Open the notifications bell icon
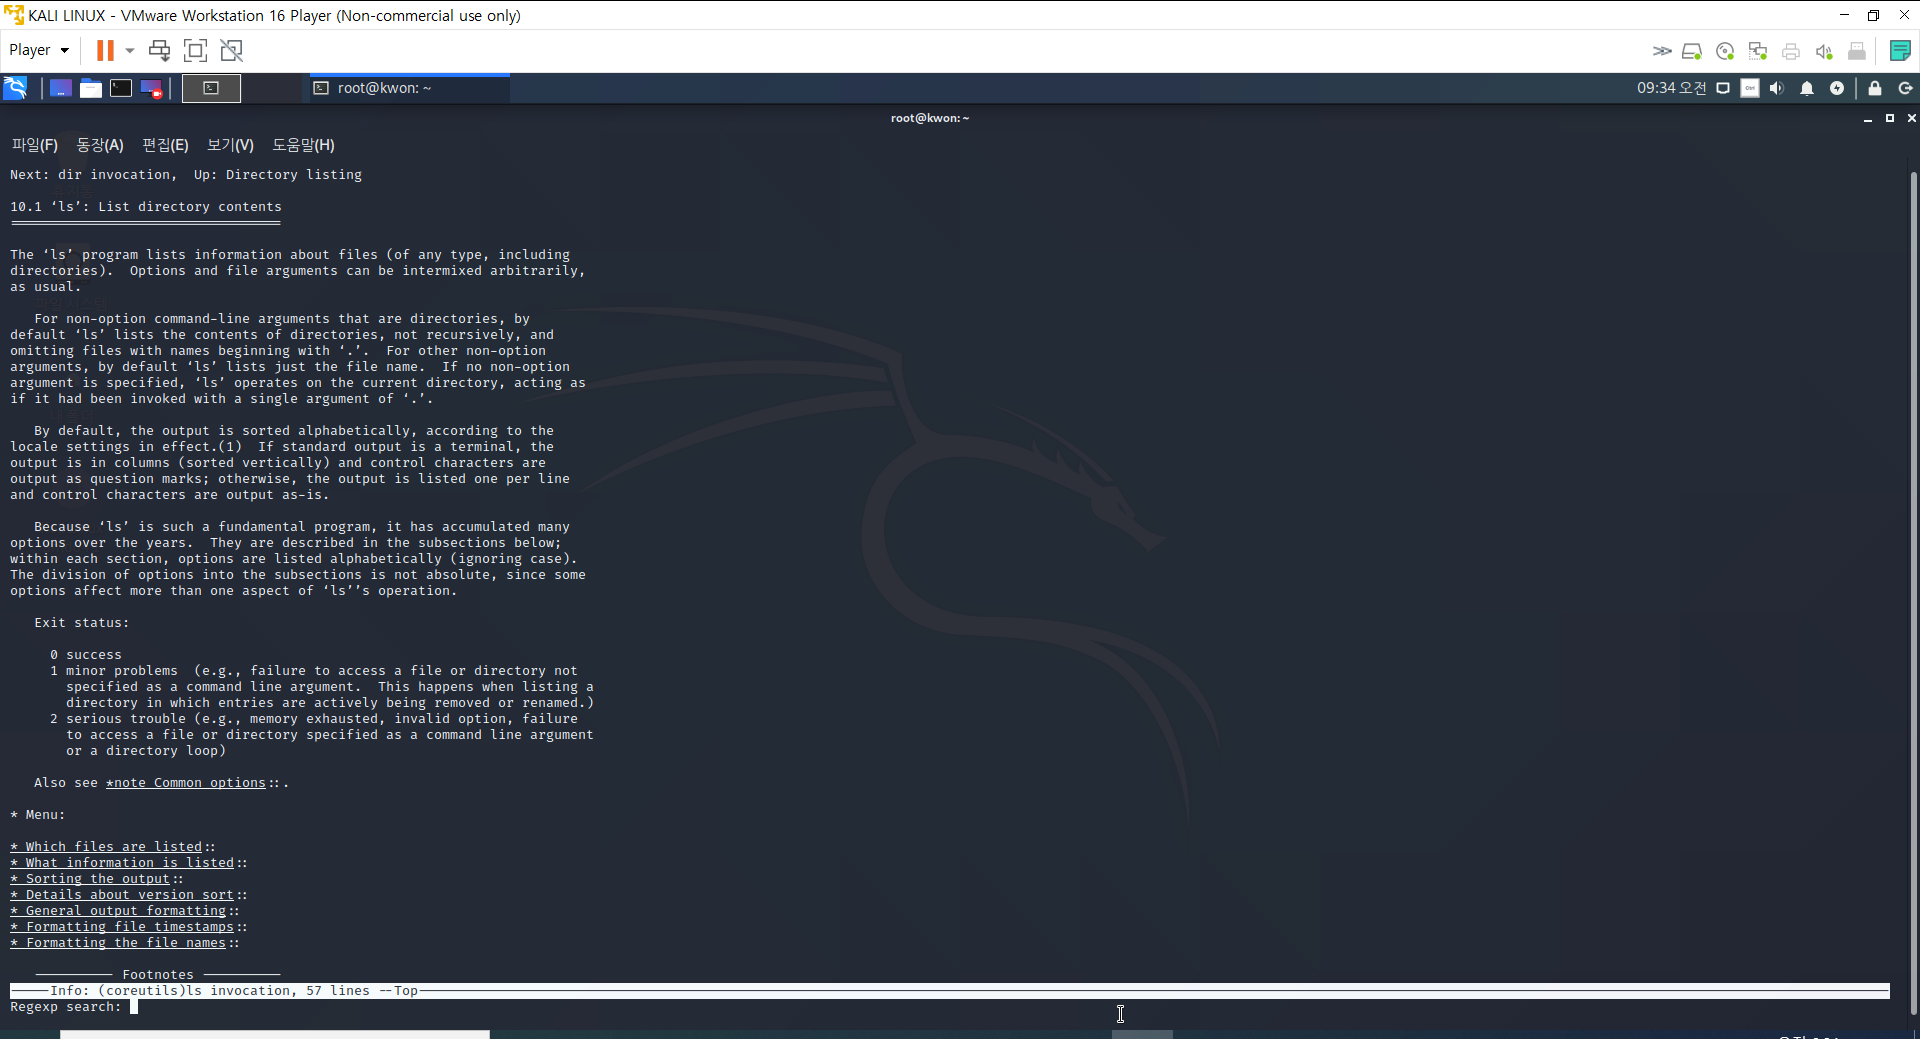The image size is (1920, 1039). pyautogui.click(x=1807, y=88)
